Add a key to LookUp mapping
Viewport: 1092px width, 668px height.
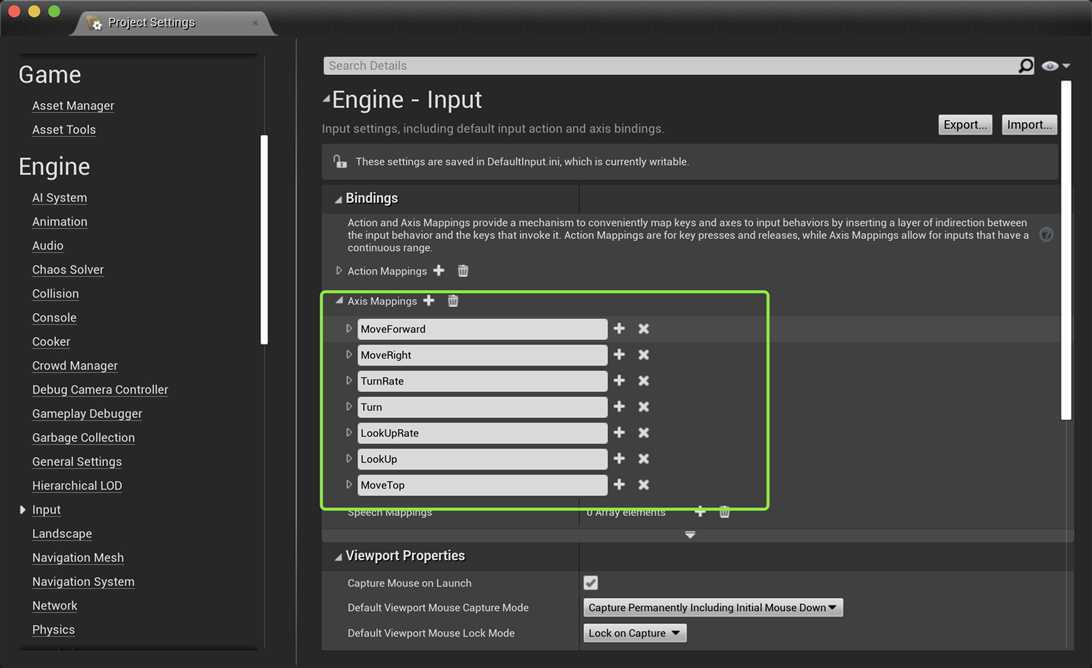(x=619, y=458)
